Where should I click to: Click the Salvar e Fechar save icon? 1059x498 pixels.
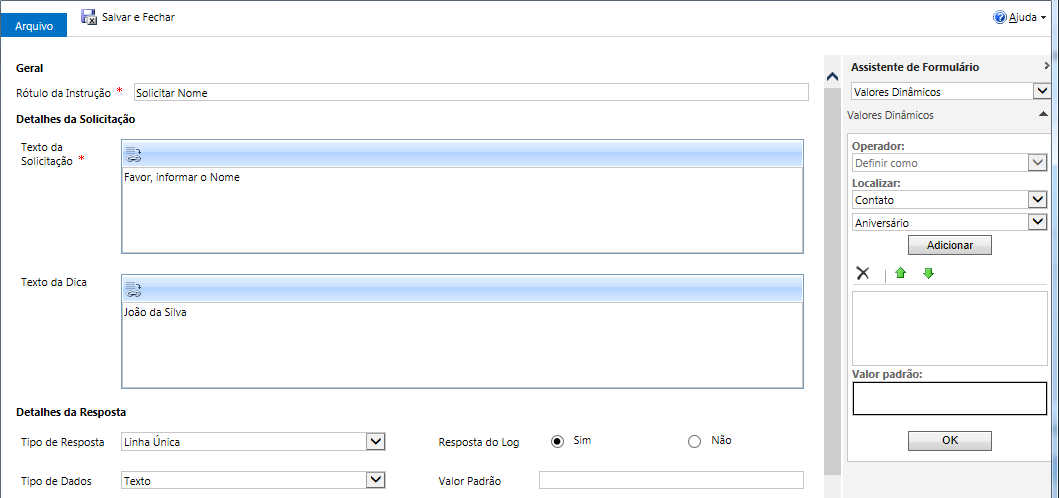pyautogui.click(x=89, y=17)
